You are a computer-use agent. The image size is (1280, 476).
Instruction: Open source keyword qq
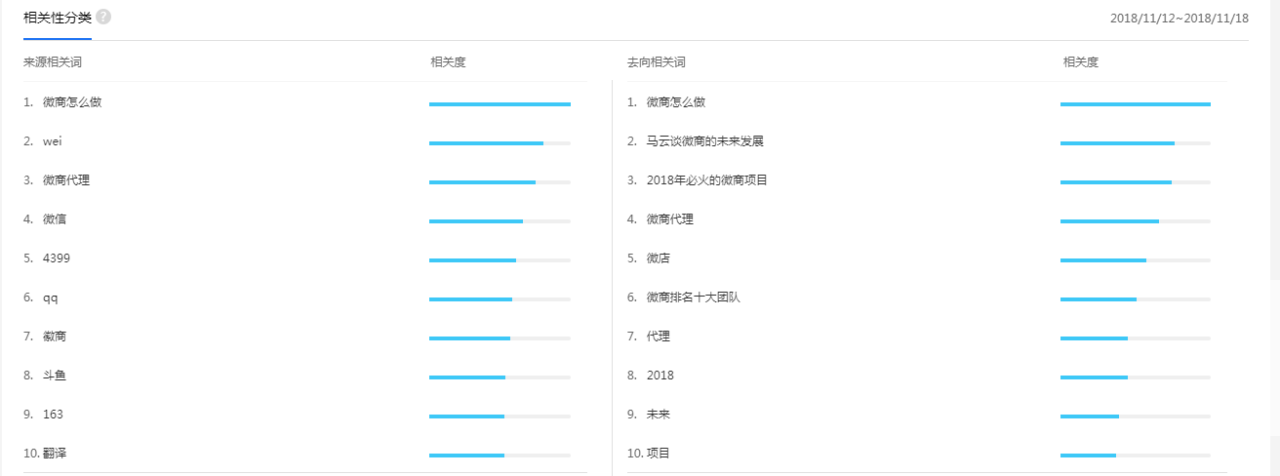pos(51,297)
